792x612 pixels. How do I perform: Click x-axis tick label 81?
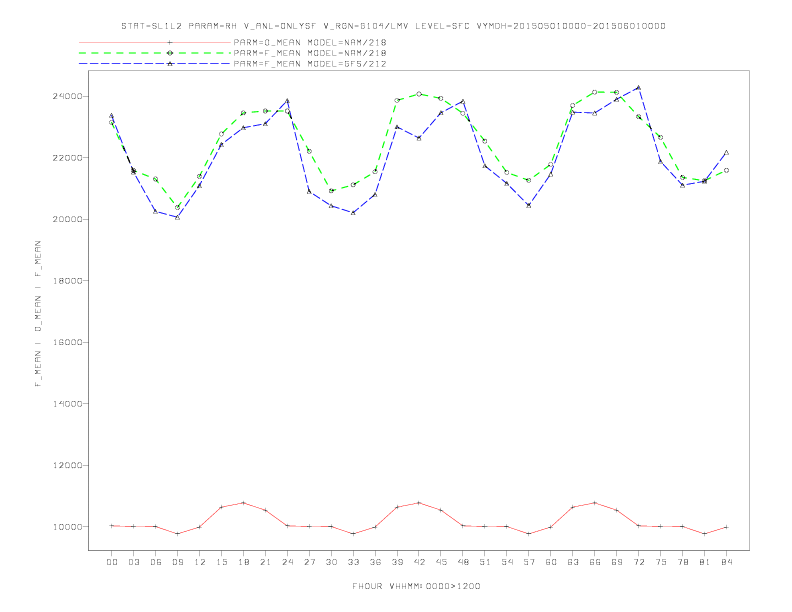tap(705, 562)
